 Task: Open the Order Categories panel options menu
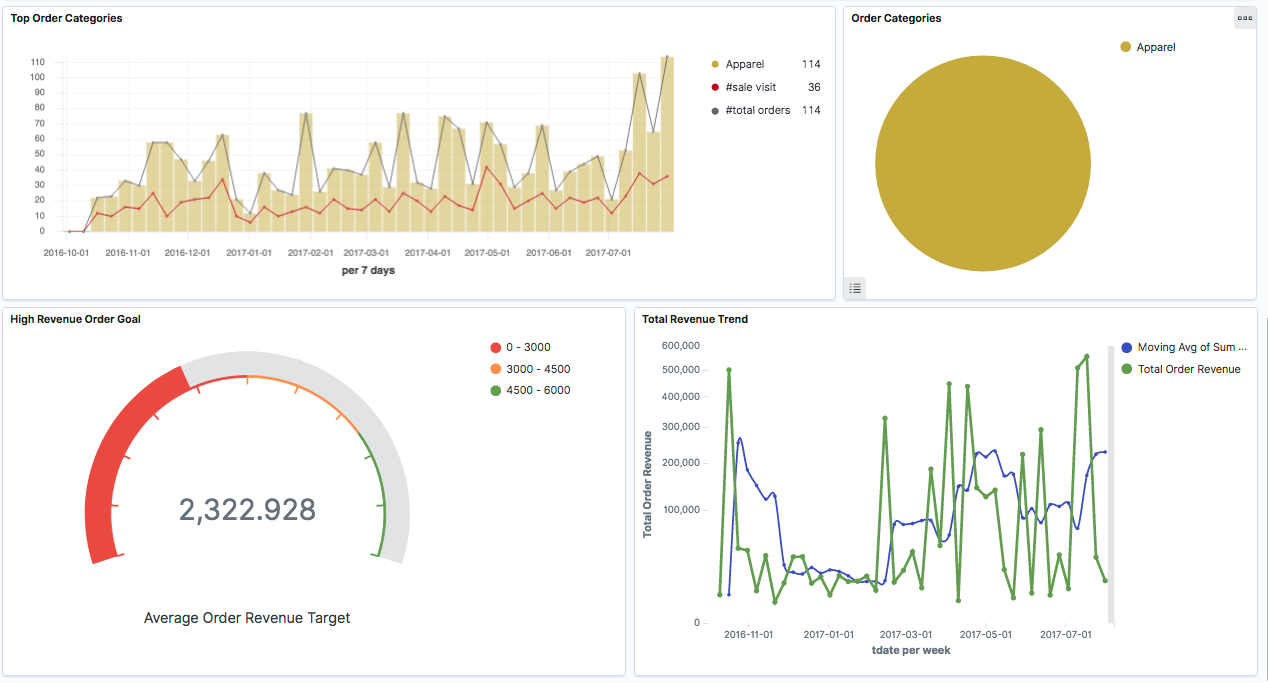pyautogui.click(x=1245, y=17)
